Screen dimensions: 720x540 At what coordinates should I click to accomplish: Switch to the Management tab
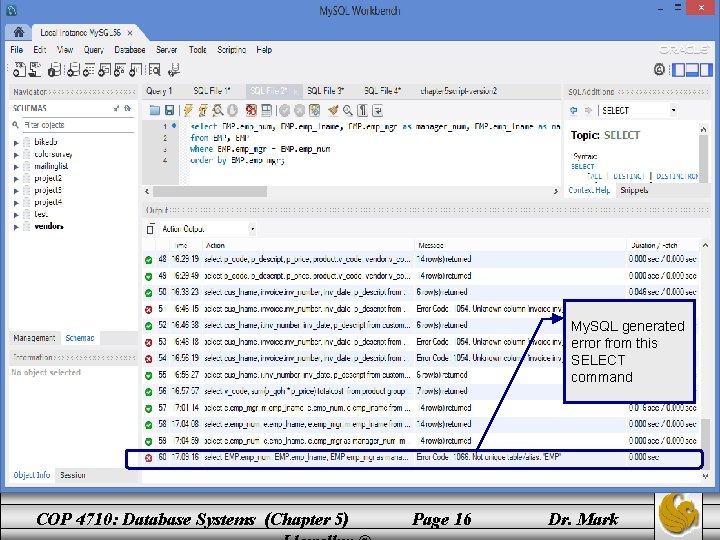[34, 338]
